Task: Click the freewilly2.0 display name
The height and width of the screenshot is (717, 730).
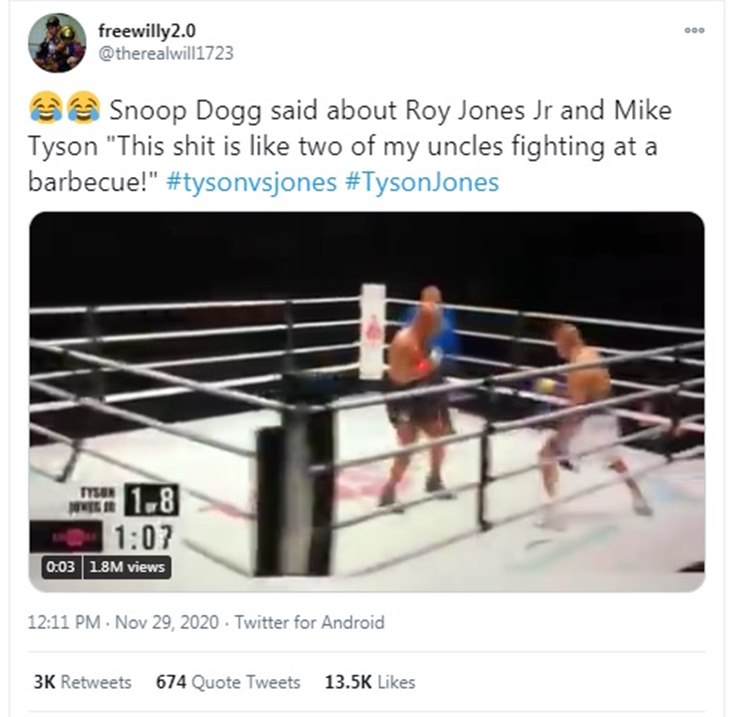Action: pyautogui.click(x=147, y=31)
